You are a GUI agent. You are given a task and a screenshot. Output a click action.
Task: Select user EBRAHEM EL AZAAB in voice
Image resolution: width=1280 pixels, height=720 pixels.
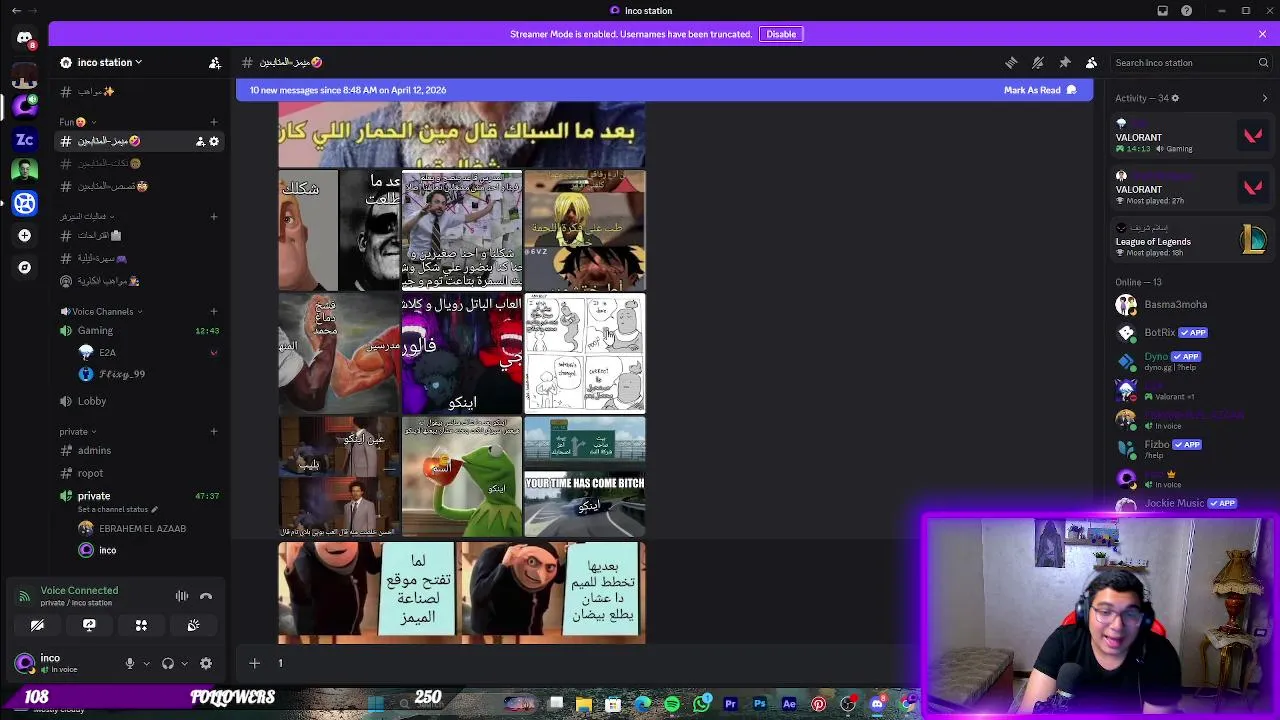[142, 528]
